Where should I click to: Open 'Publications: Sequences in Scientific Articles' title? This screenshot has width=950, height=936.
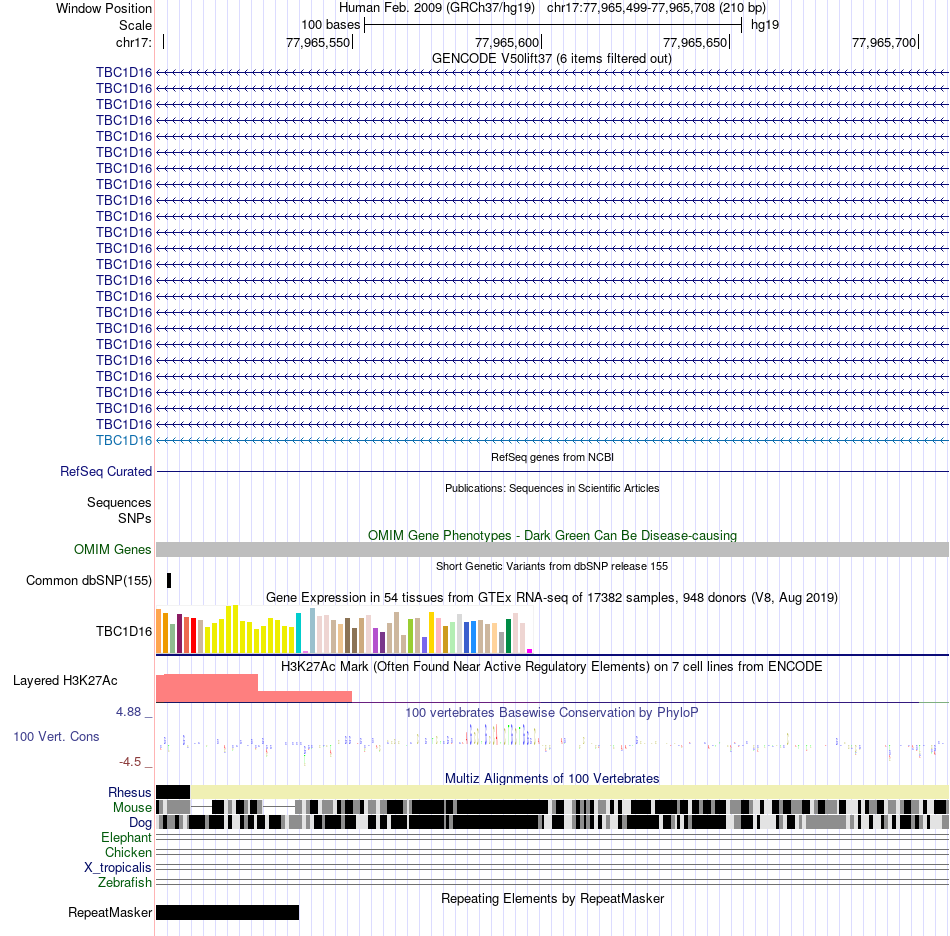tap(552, 488)
